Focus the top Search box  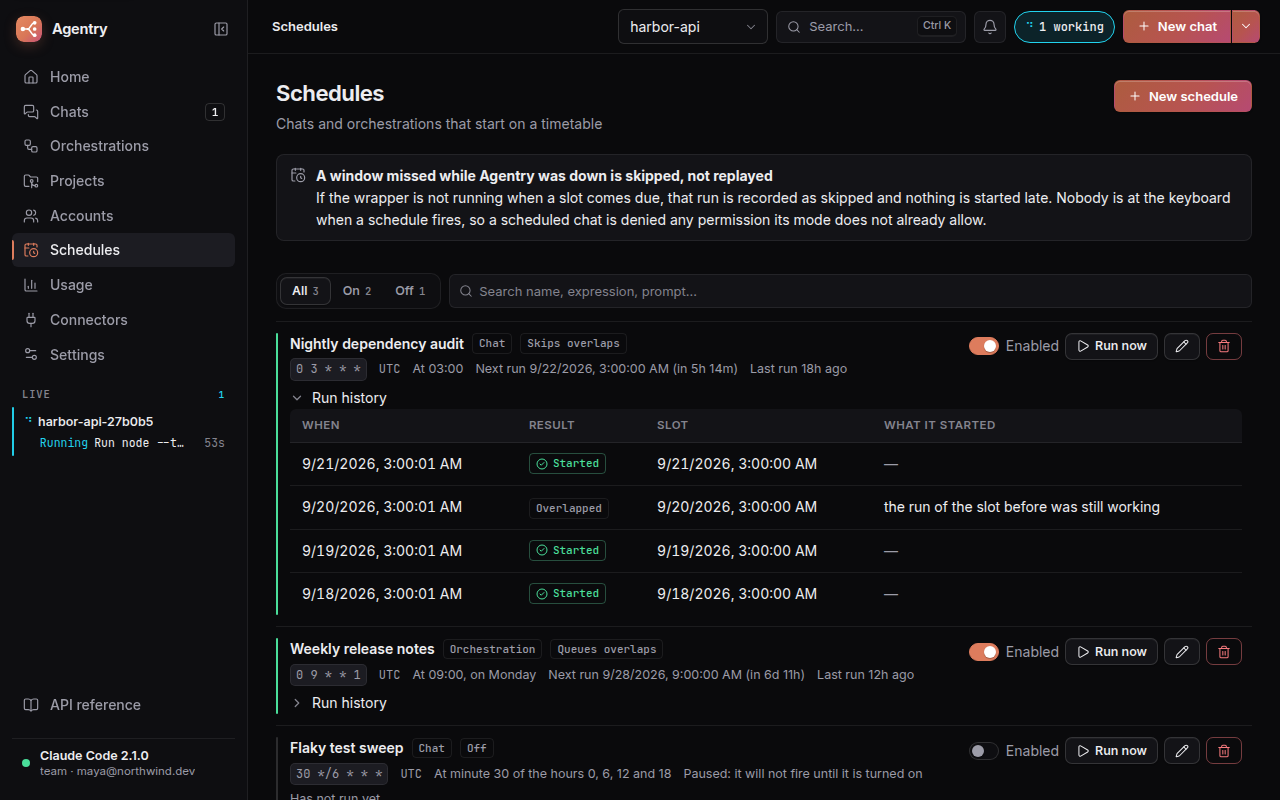tap(871, 27)
